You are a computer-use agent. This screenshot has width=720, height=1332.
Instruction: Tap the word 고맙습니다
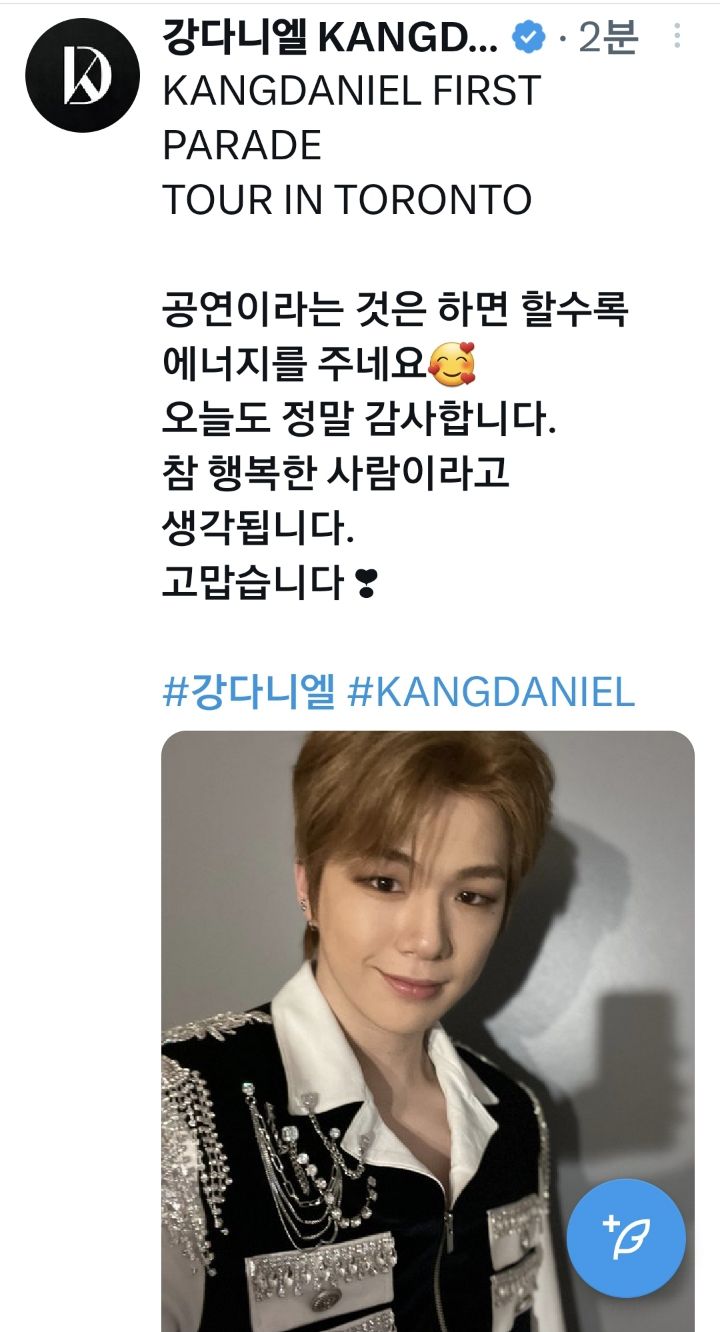coord(254,583)
